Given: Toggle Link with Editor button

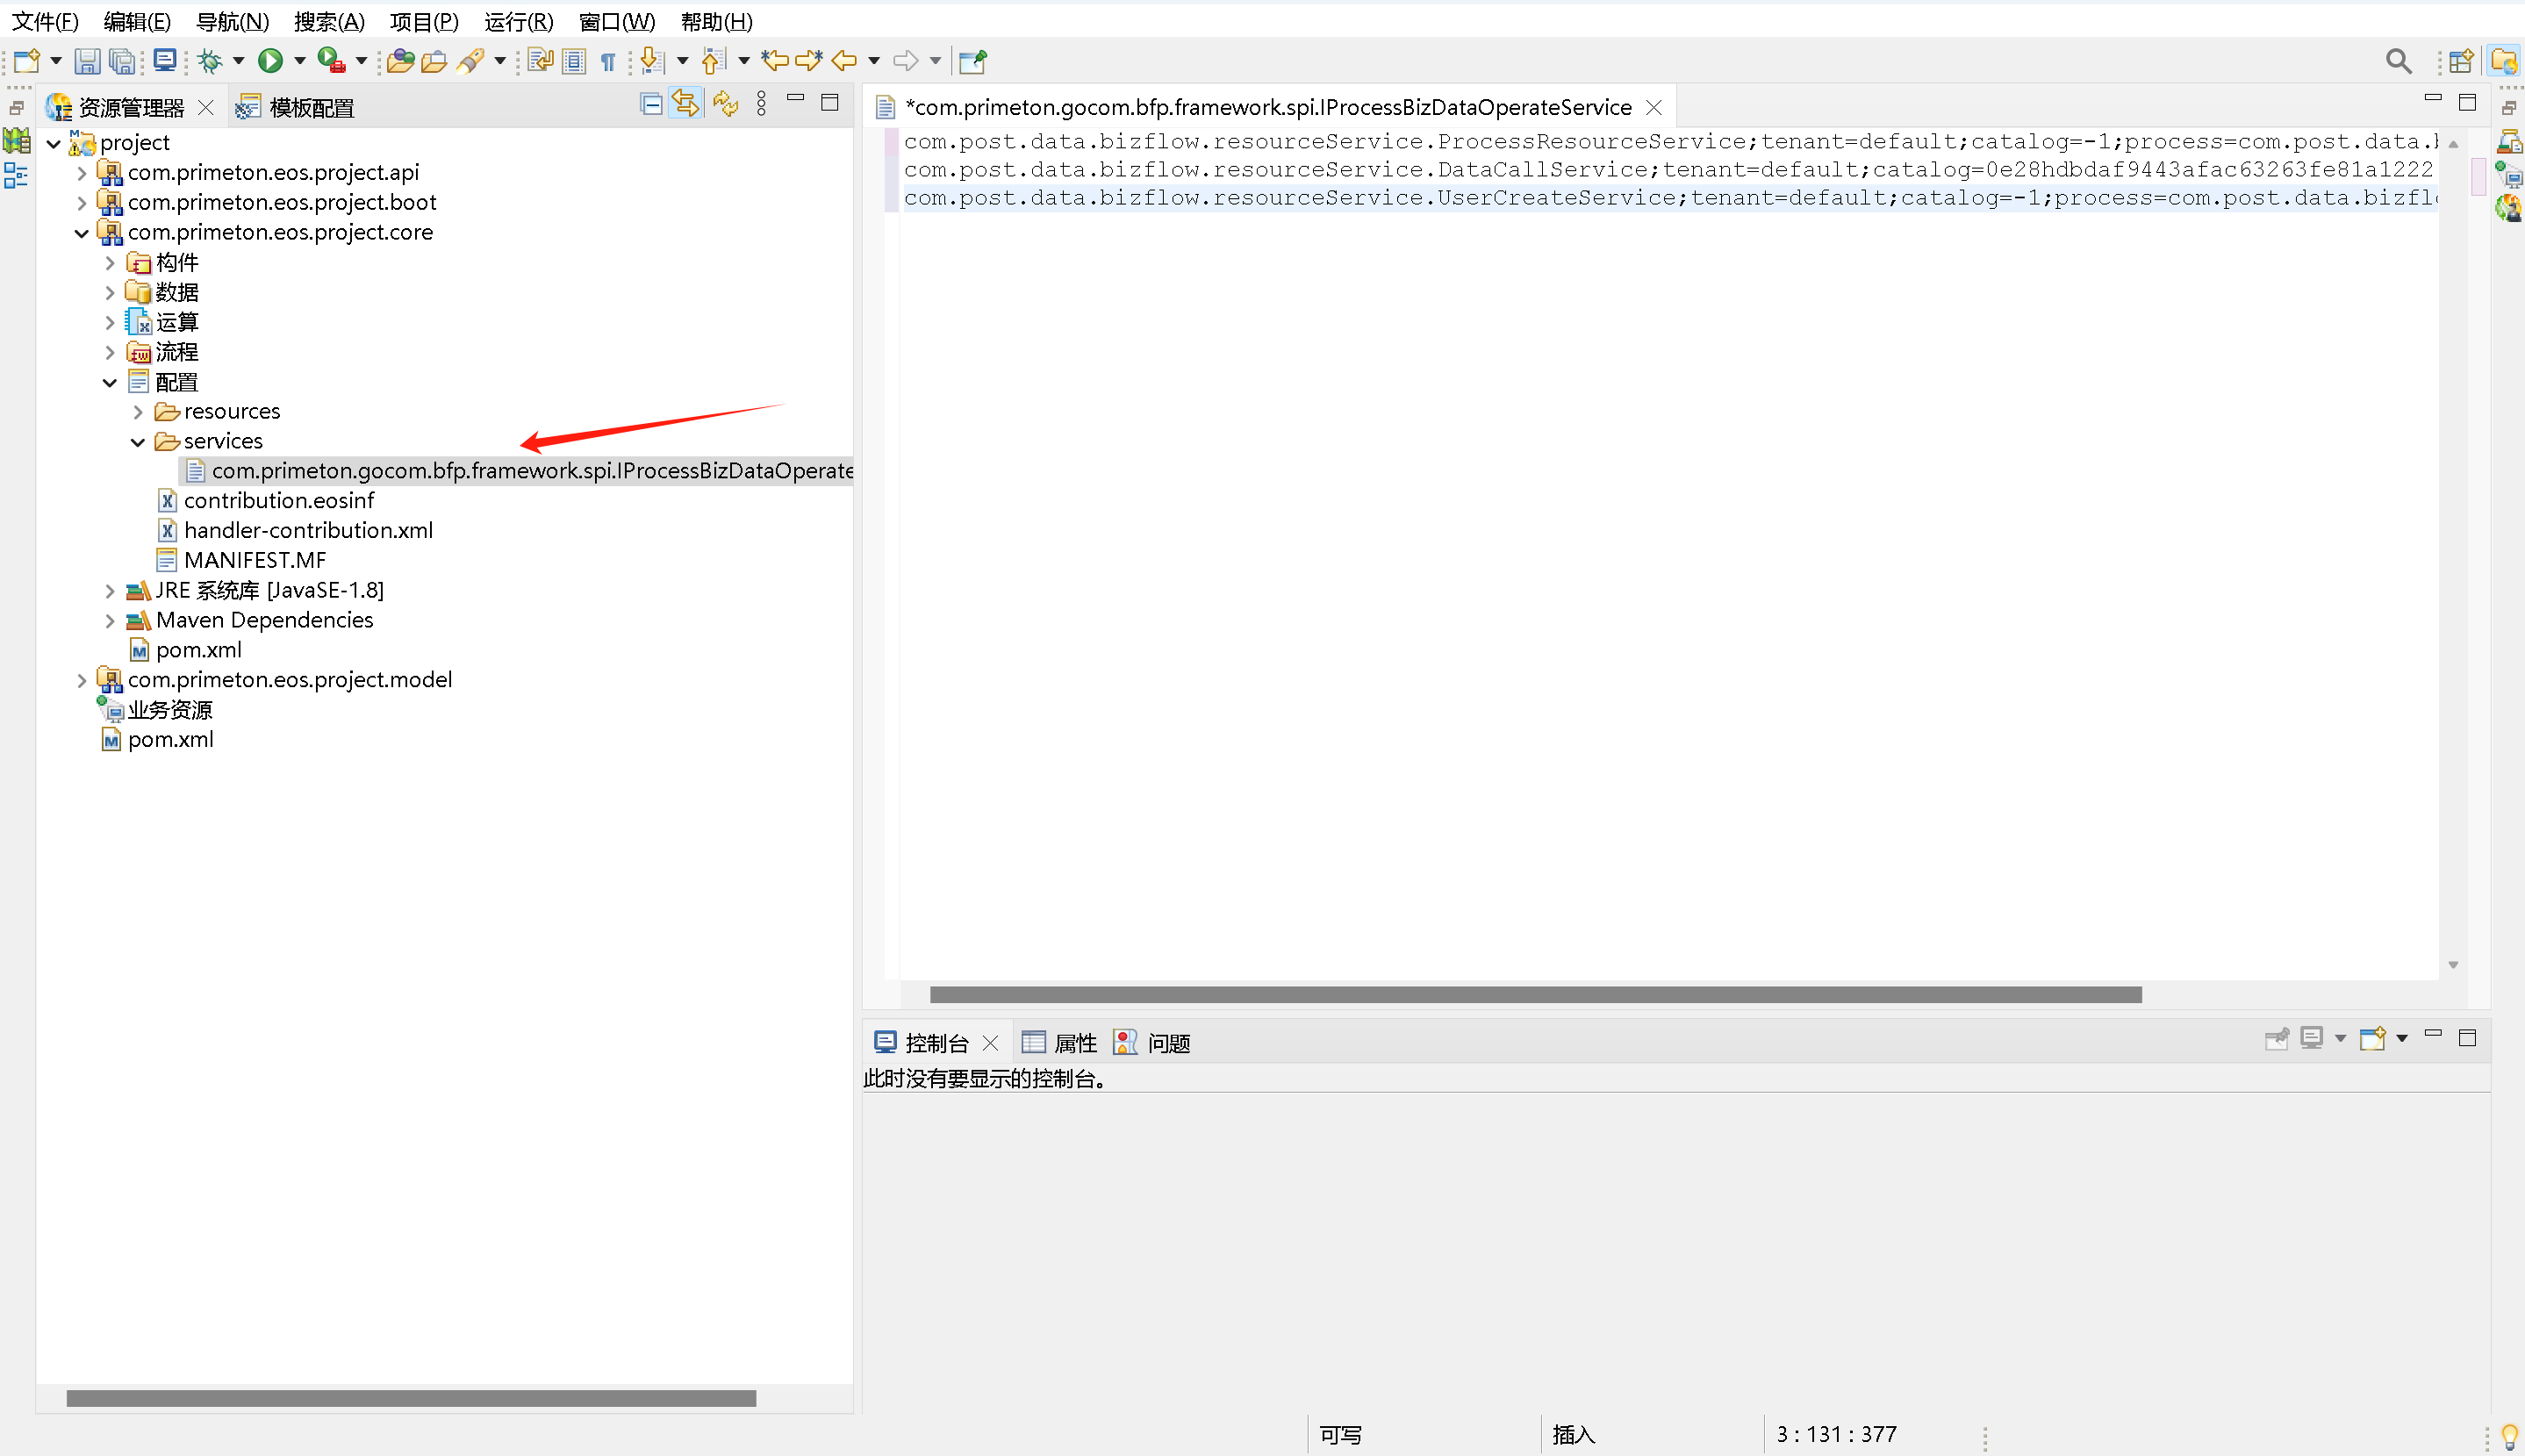Looking at the screenshot, I should pyautogui.click(x=686, y=104).
